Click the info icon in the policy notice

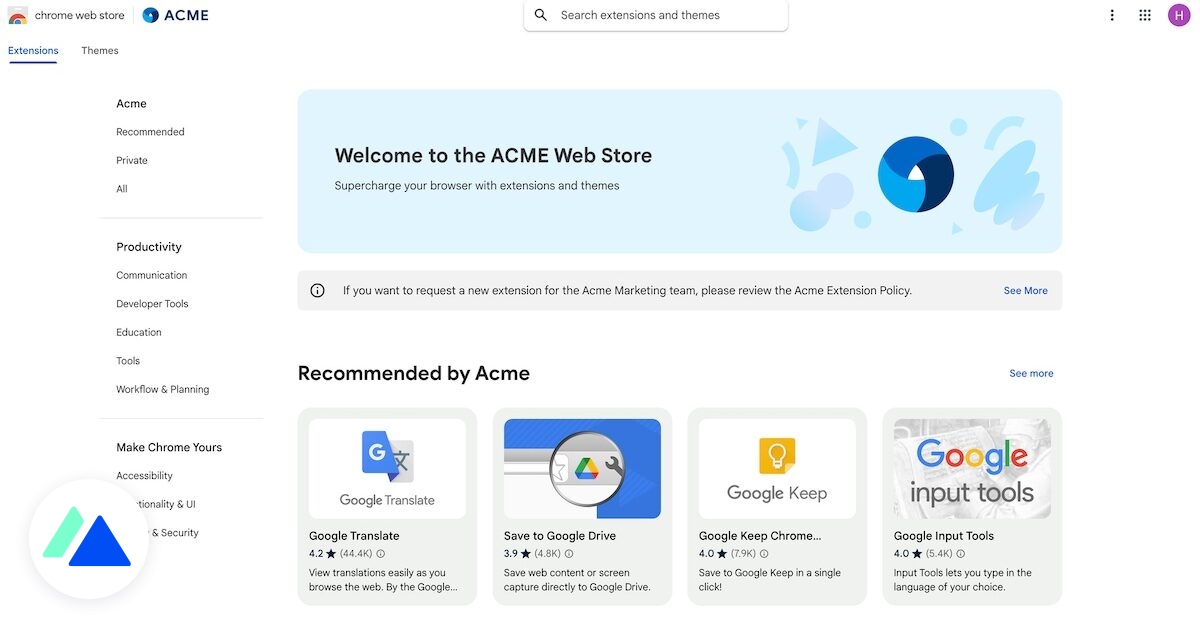(318, 291)
